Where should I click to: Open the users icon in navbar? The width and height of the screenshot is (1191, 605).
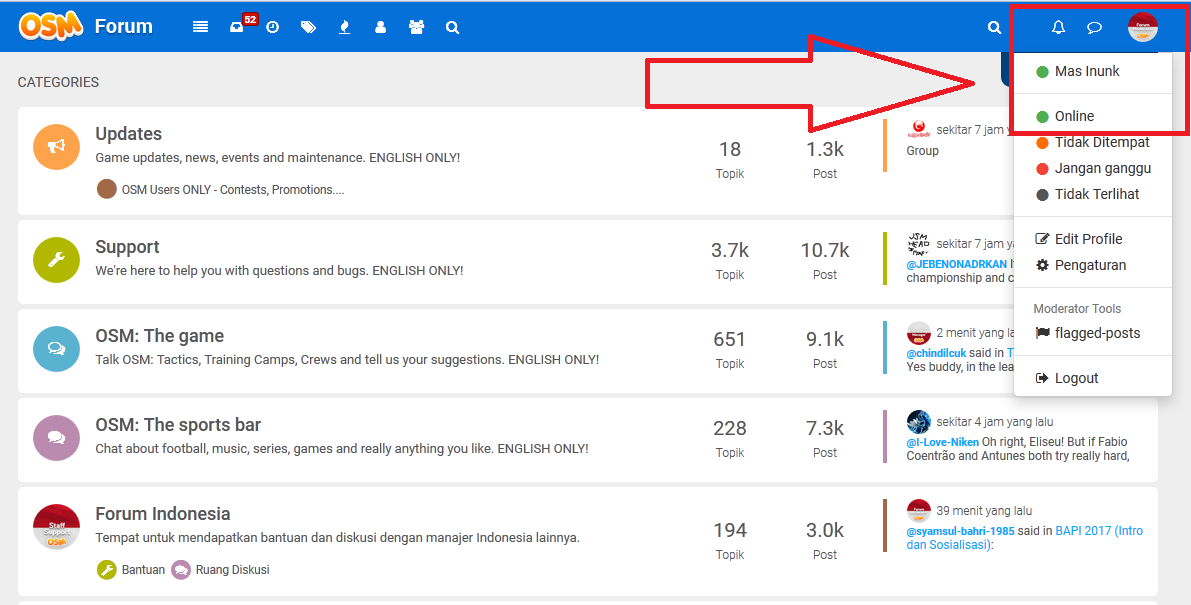(x=381, y=27)
